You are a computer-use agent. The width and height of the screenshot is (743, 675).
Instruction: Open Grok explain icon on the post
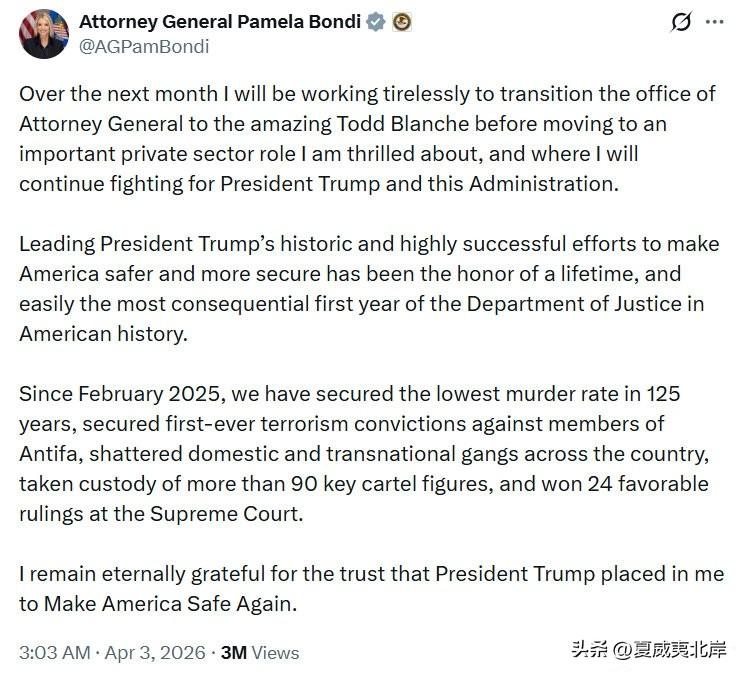681,21
